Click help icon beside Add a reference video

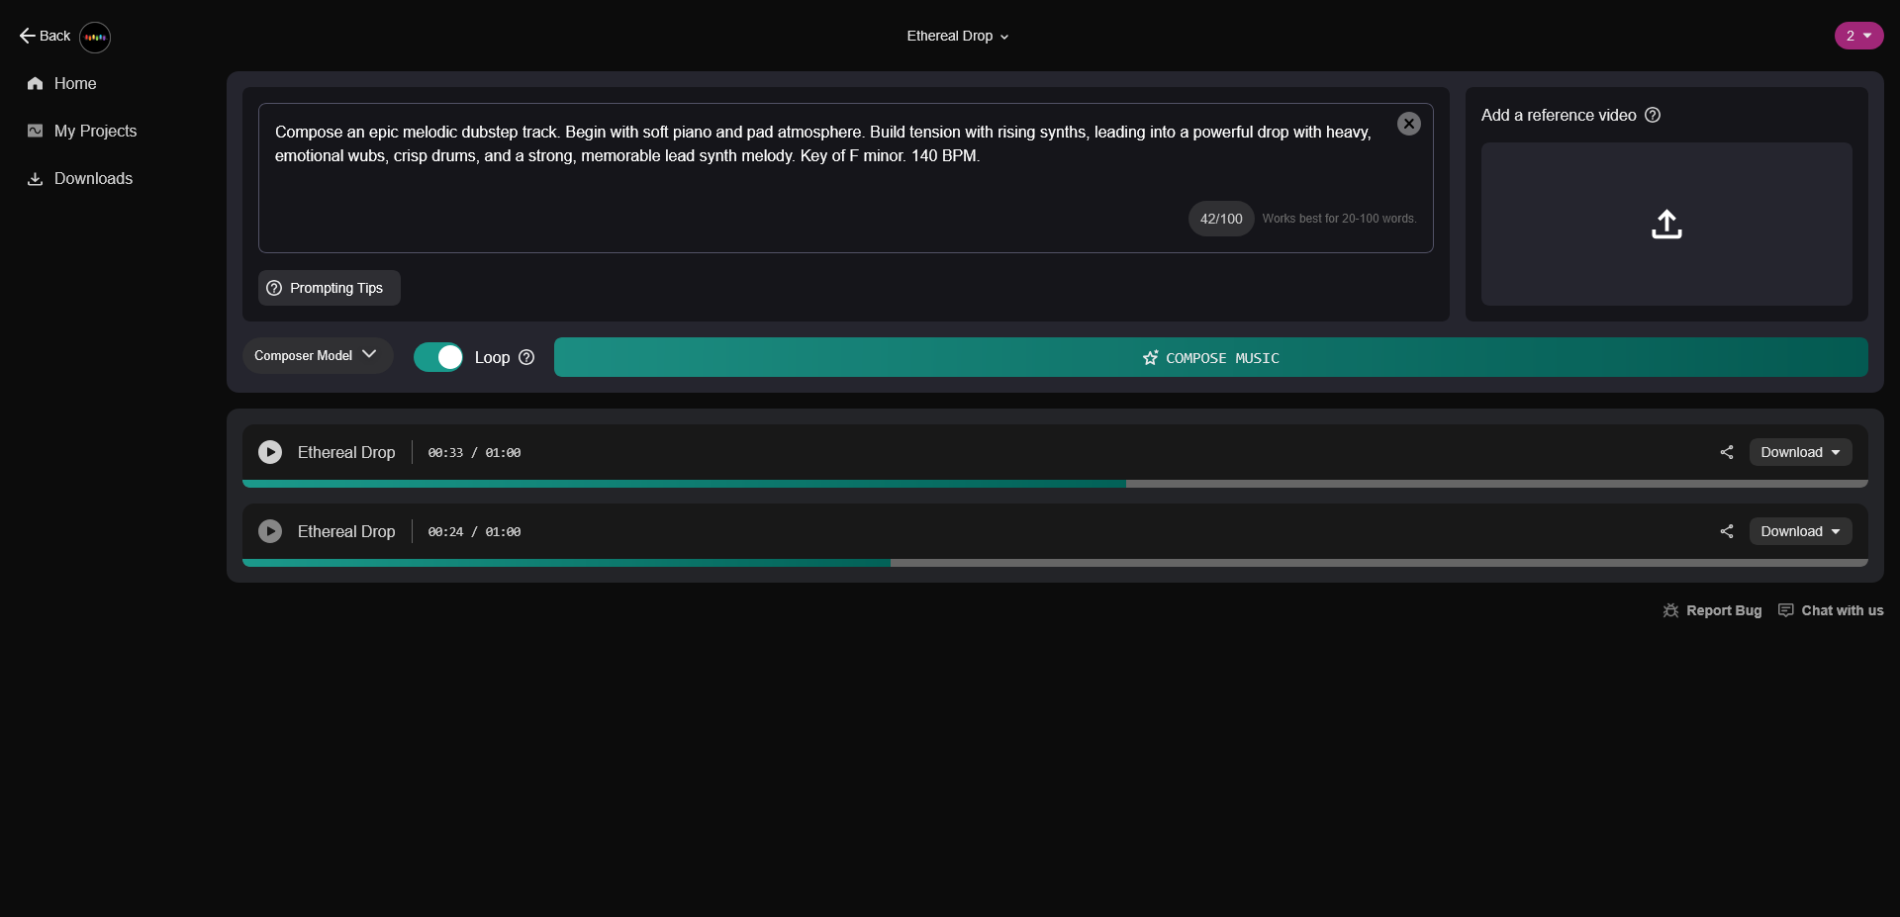[1653, 115]
